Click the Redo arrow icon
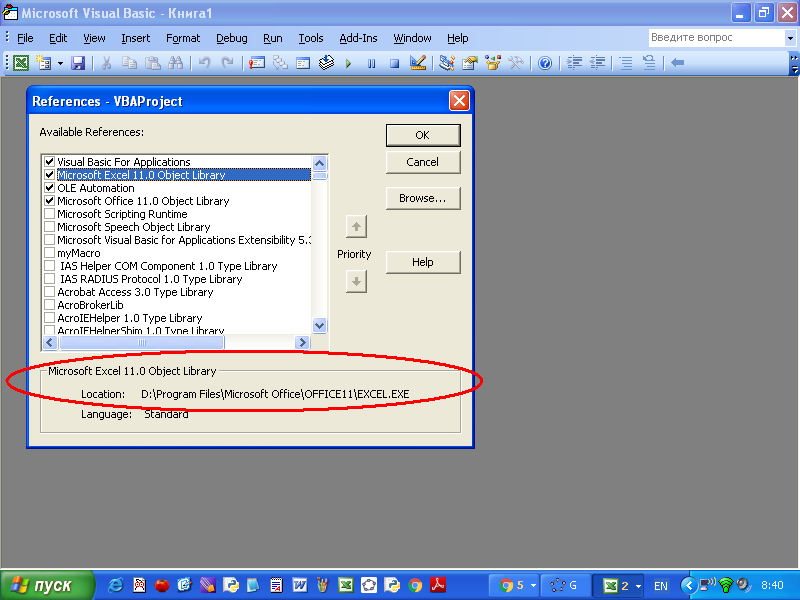 pos(227,63)
